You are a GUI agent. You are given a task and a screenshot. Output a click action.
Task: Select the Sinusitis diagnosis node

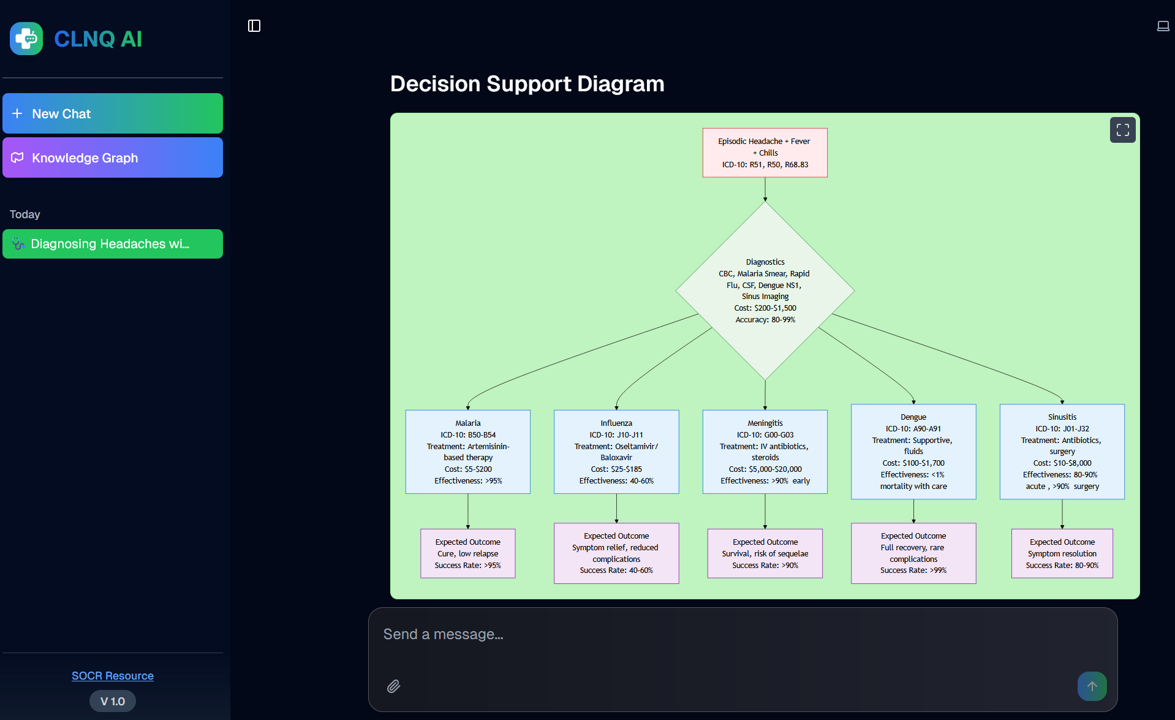point(1061,451)
